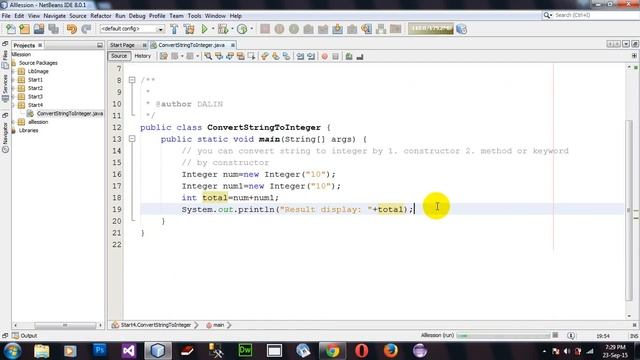The height and width of the screenshot is (360, 640).
Task: Click the Redo arrow icon
Action: 86,29
